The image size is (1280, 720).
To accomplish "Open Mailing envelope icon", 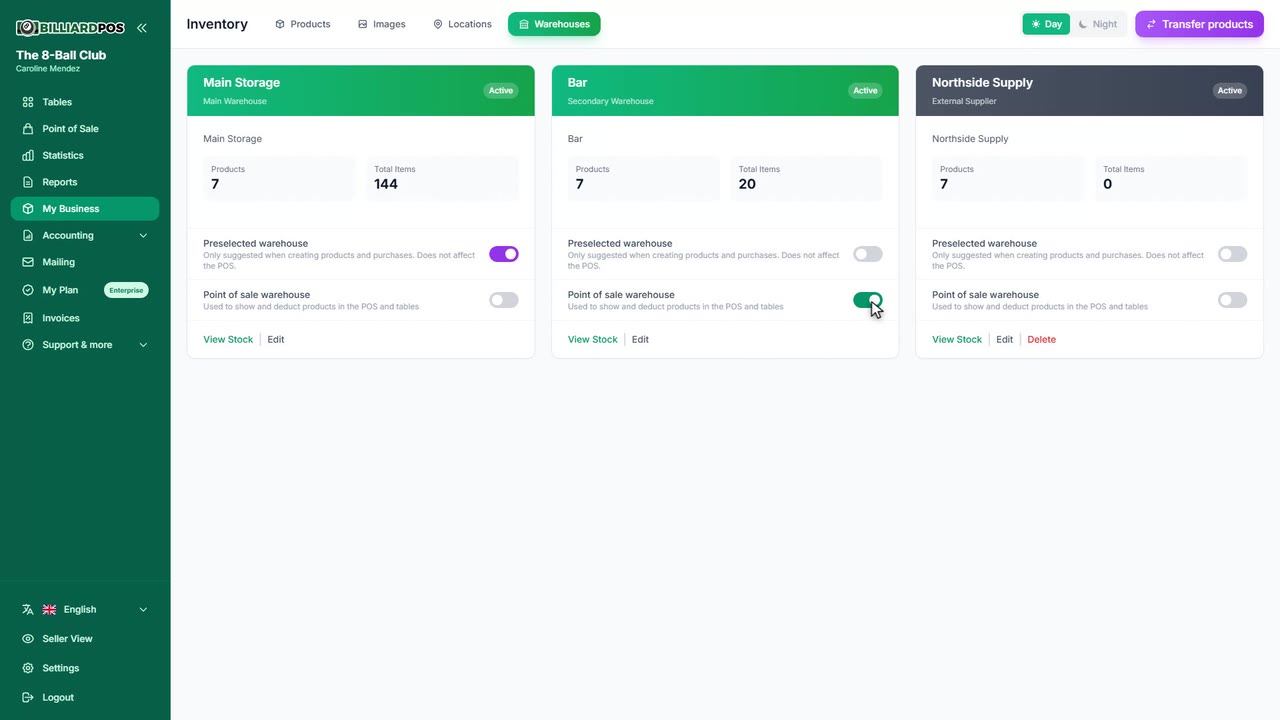I will coord(28,262).
